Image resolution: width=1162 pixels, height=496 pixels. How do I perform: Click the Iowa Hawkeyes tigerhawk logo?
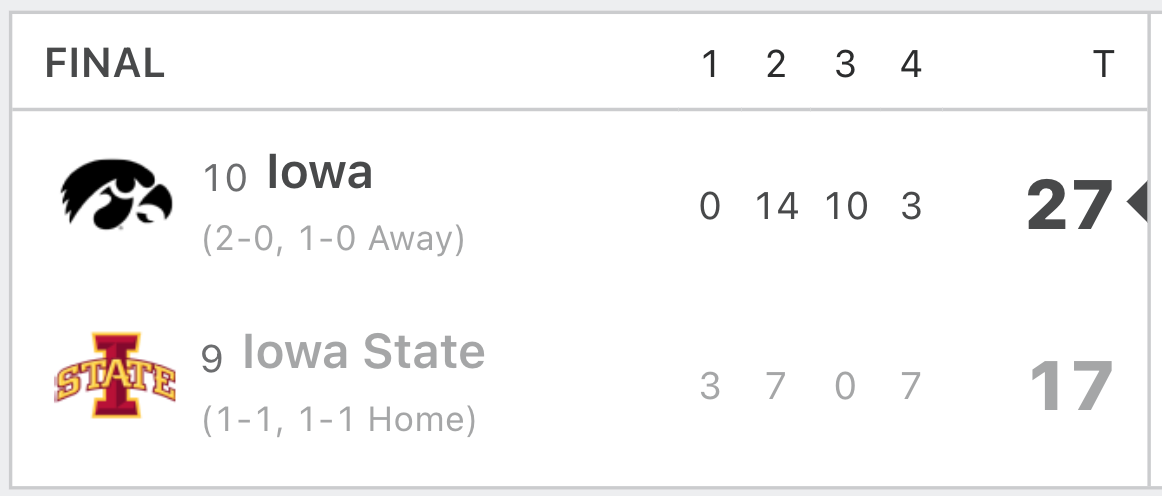click(x=116, y=193)
